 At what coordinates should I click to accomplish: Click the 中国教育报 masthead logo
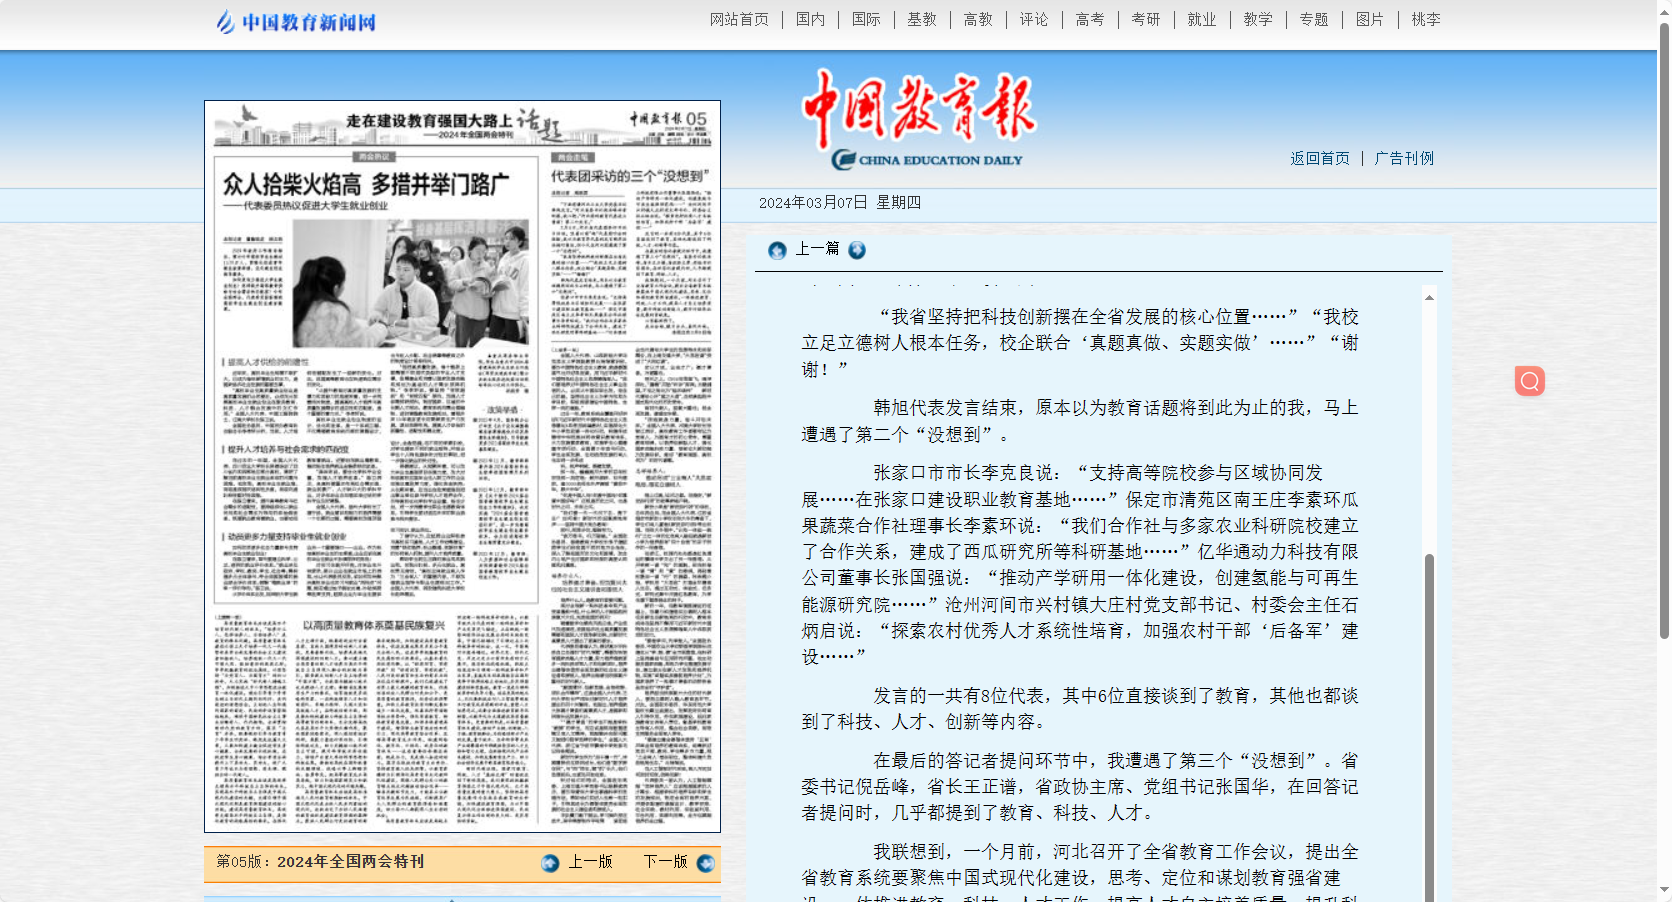pyautogui.click(x=920, y=119)
